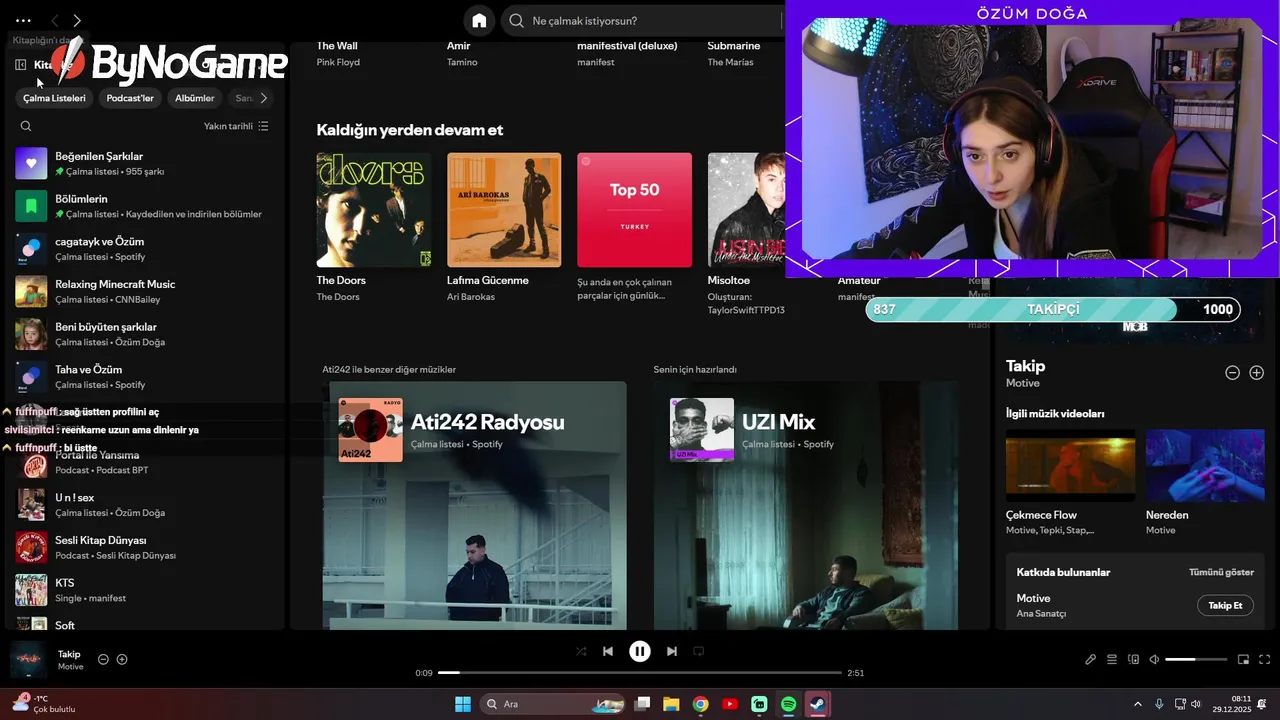
Task: Open the 'Top 50' Turkey playlist card
Action: pyautogui.click(x=635, y=210)
